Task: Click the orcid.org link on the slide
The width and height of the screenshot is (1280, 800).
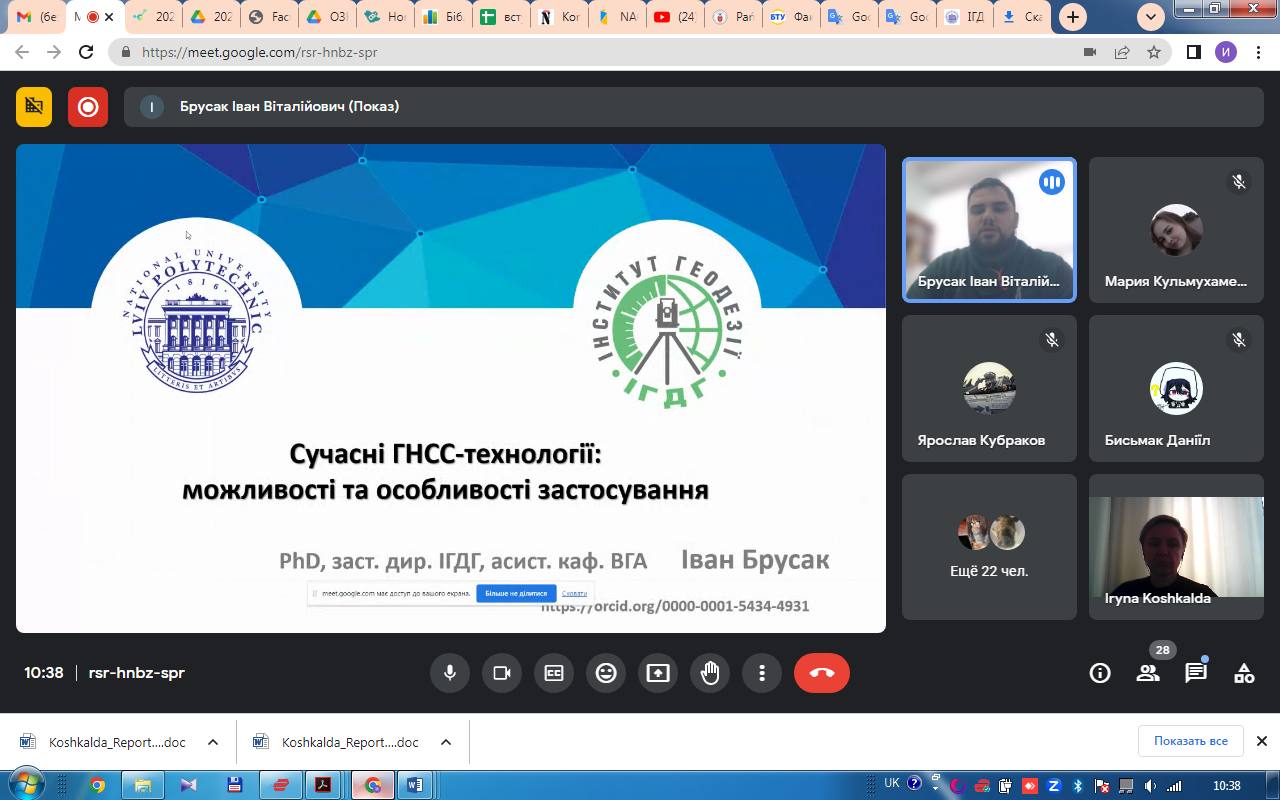Action: pos(675,606)
